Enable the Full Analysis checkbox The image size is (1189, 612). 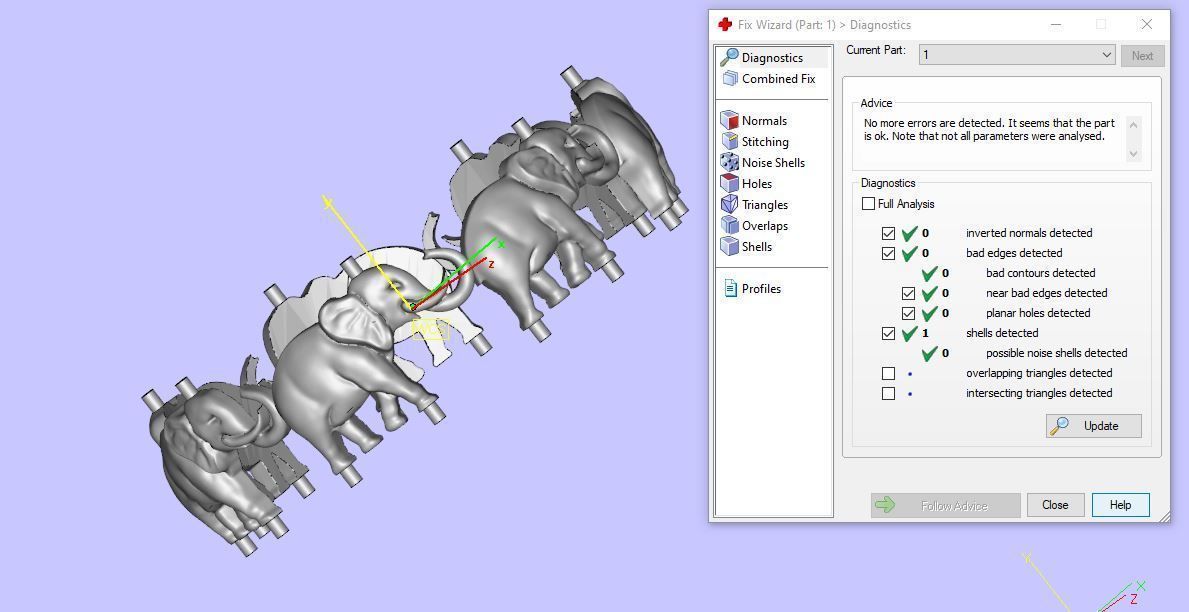[x=868, y=203]
